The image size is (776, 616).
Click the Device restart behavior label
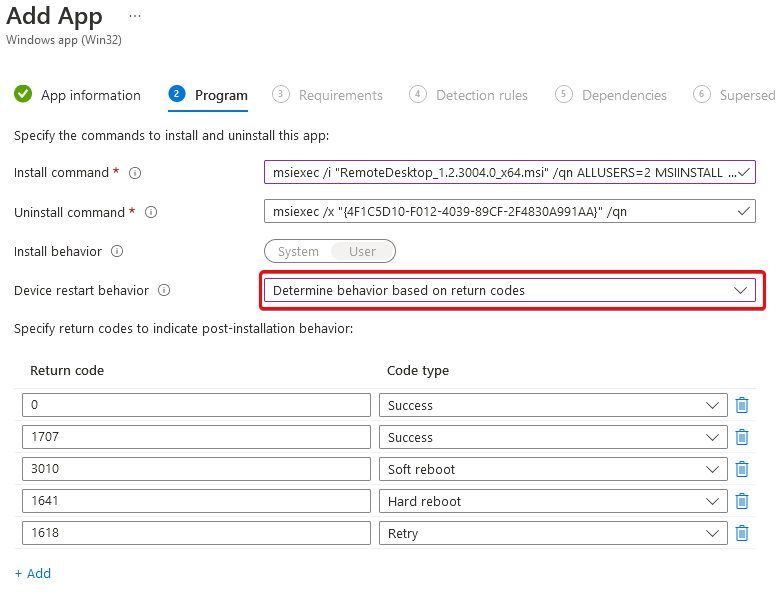click(x=81, y=290)
